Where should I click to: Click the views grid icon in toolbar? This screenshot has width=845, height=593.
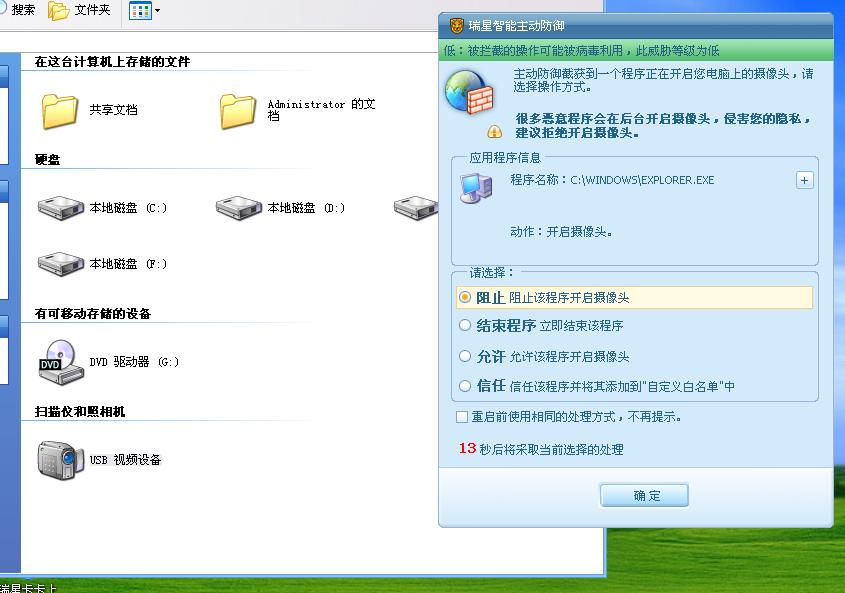[x=140, y=10]
